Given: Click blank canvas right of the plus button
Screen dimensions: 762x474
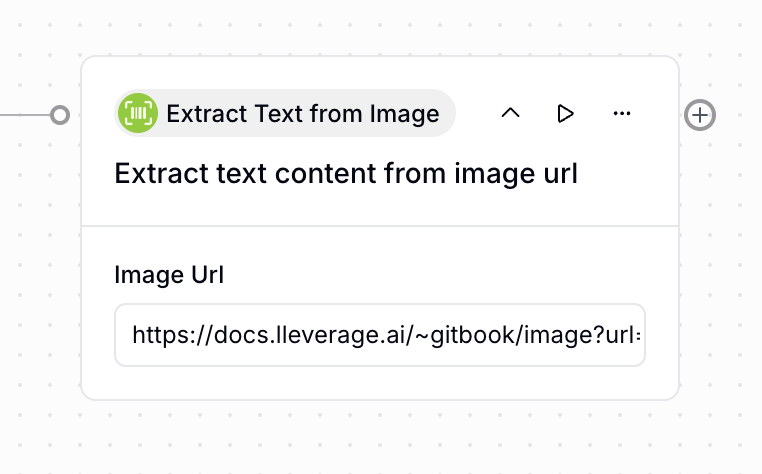Looking at the screenshot, I should pos(738,115).
